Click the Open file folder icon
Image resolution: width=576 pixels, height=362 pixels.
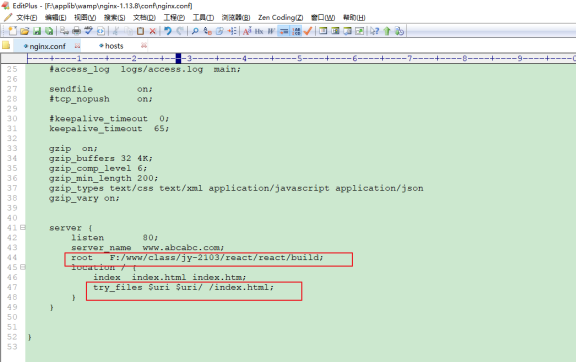(x=25, y=31)
